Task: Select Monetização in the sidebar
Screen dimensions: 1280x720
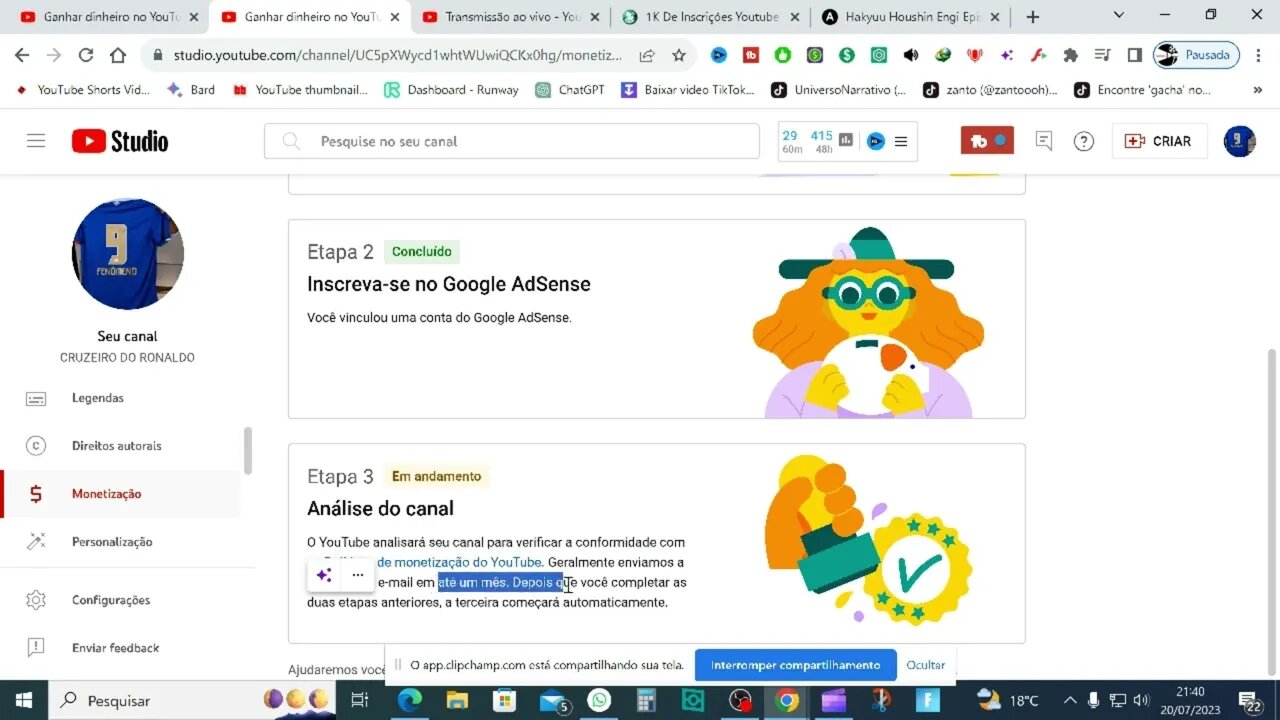Action: click(120, 494)
